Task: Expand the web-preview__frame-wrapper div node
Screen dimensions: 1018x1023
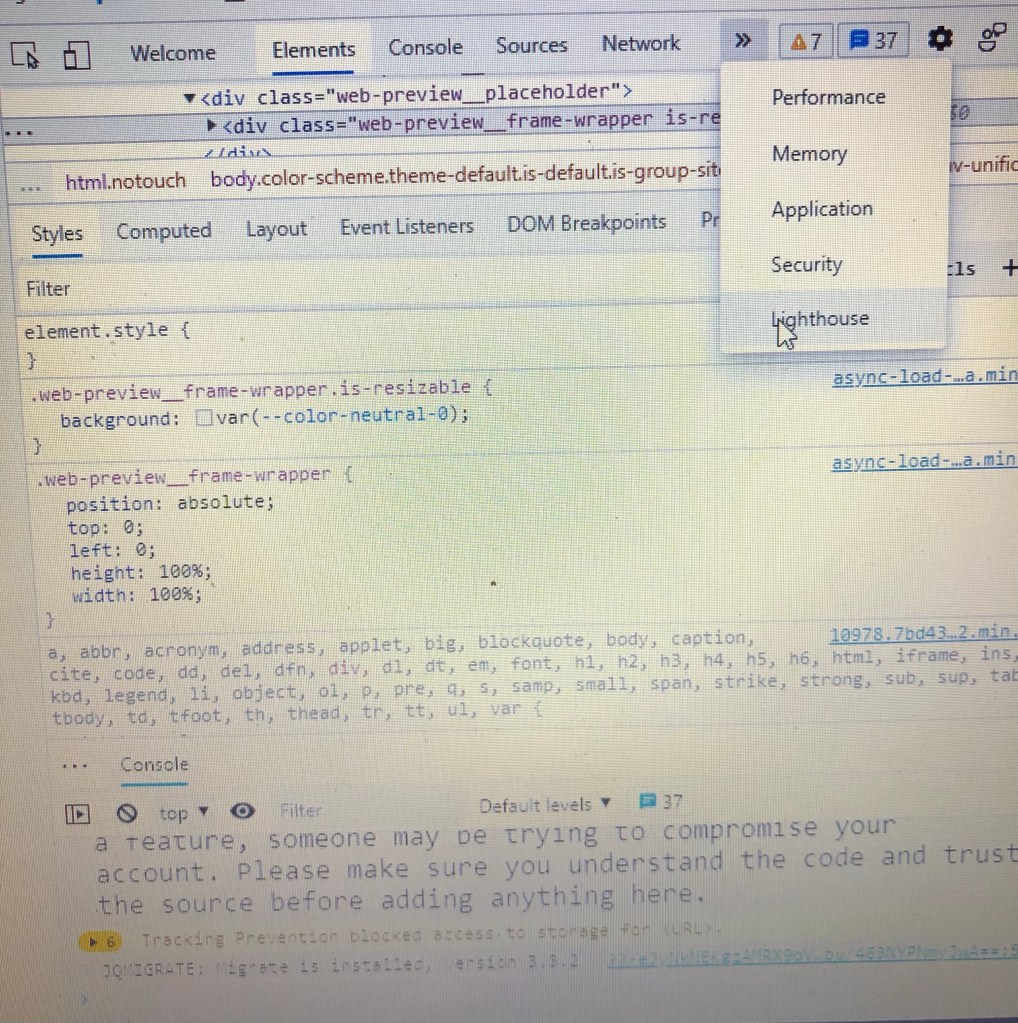Action: click(212, 126)
